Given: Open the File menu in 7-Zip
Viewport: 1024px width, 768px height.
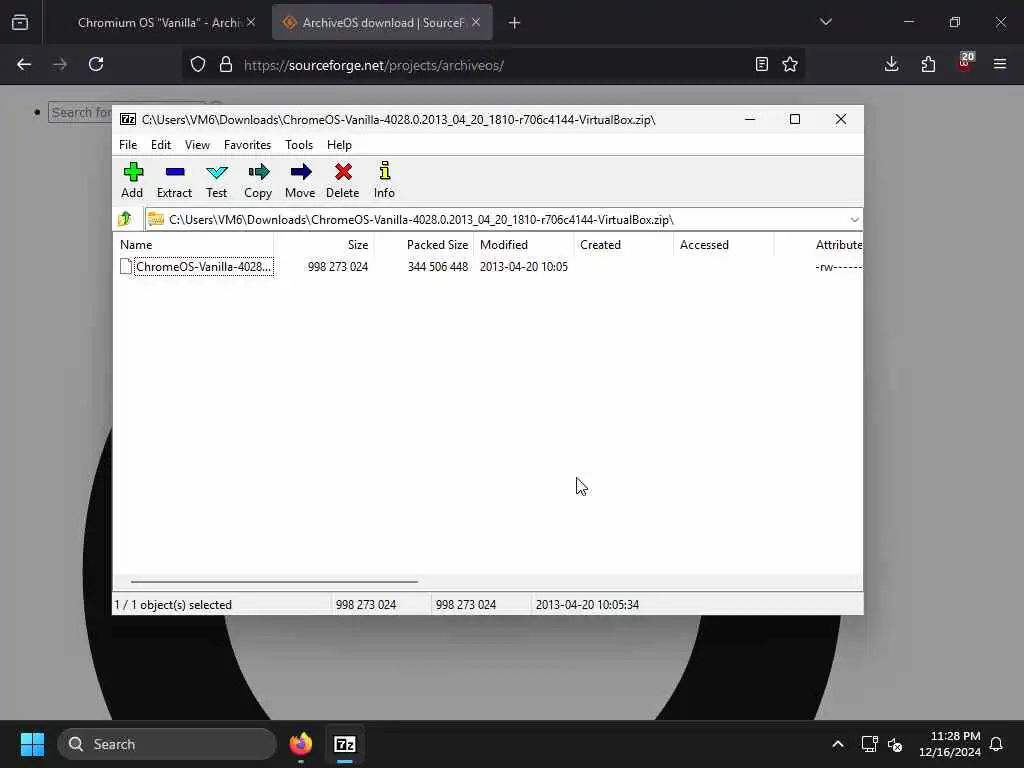Looking at the screenshot, I should click(x=128, y=145).
